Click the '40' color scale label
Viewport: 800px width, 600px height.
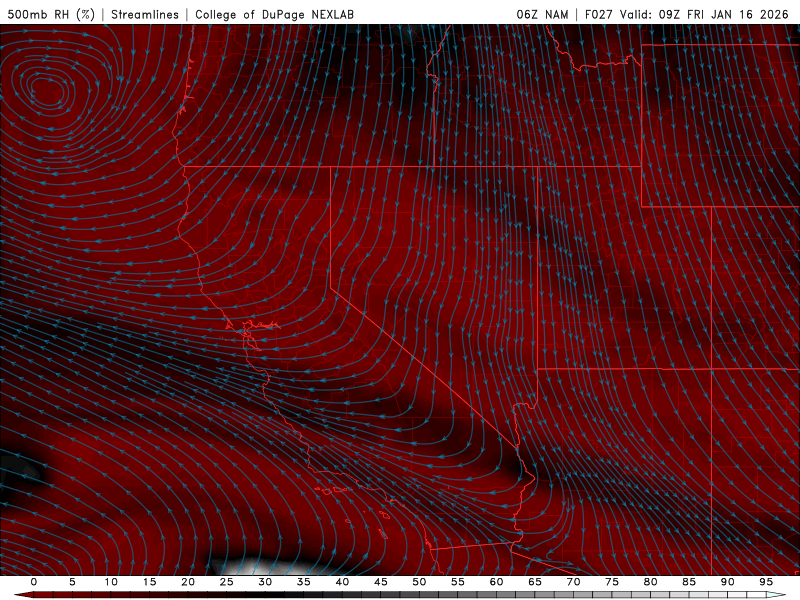coord(342,582)
